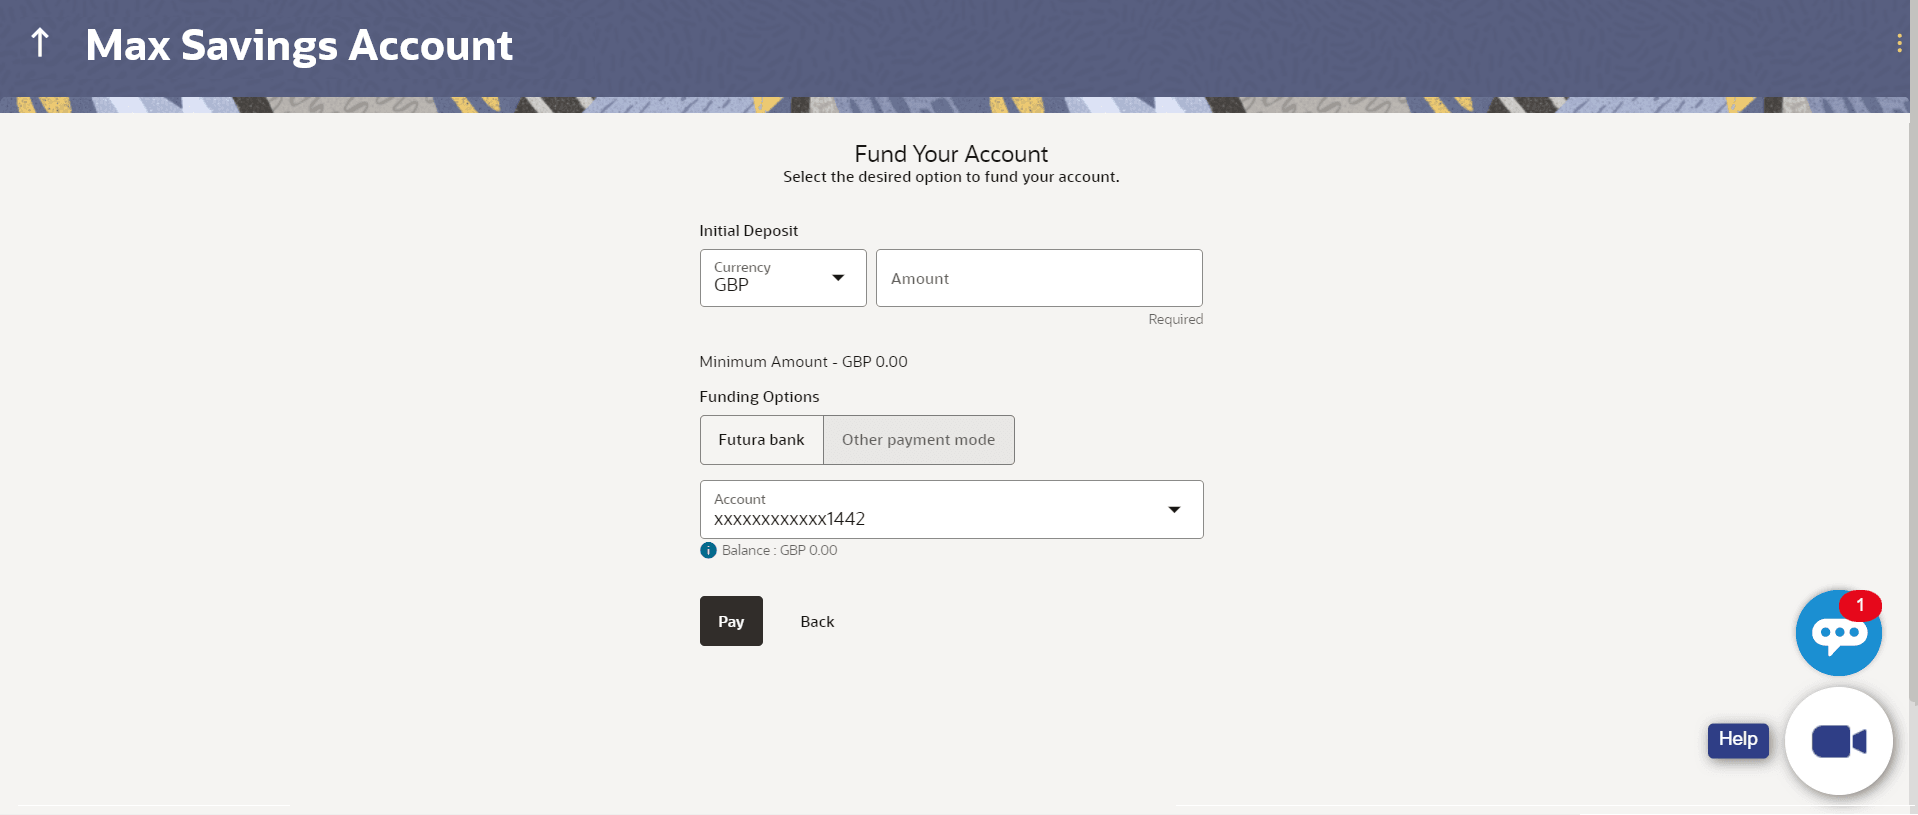Screen dimensions: 1918x815
Task: Select Futura bank funding option
Action: 761,440
